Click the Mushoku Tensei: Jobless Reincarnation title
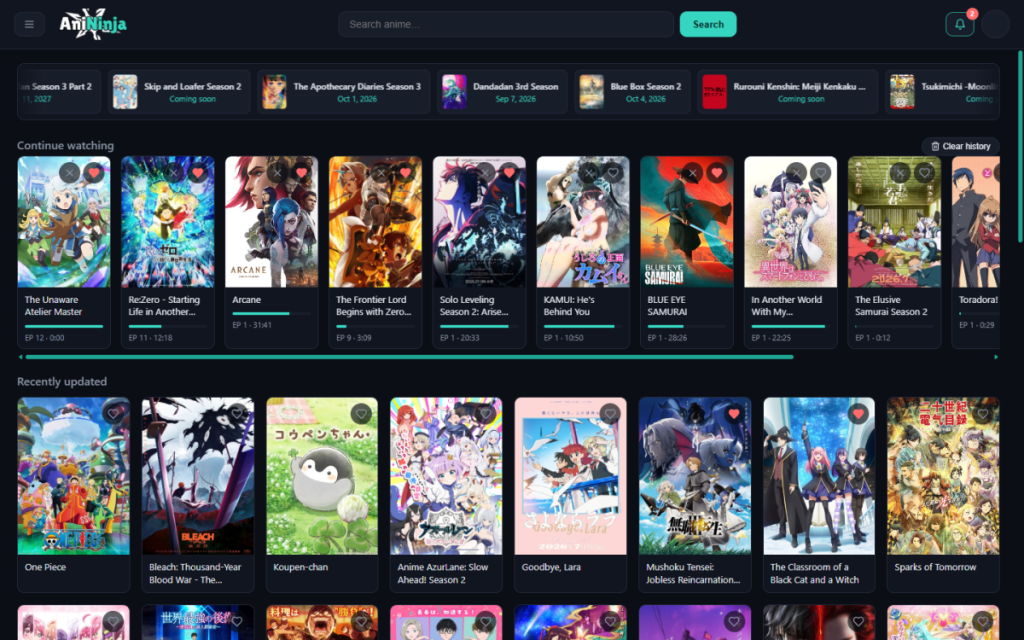 click(693, 573)
